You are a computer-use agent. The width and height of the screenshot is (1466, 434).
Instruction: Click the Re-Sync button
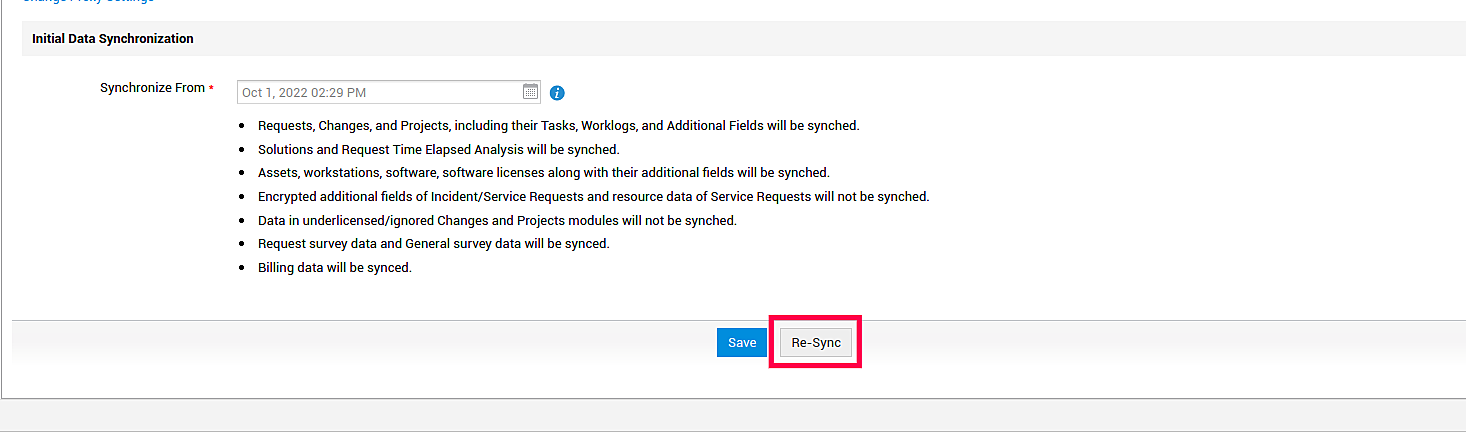click(816, 343)
